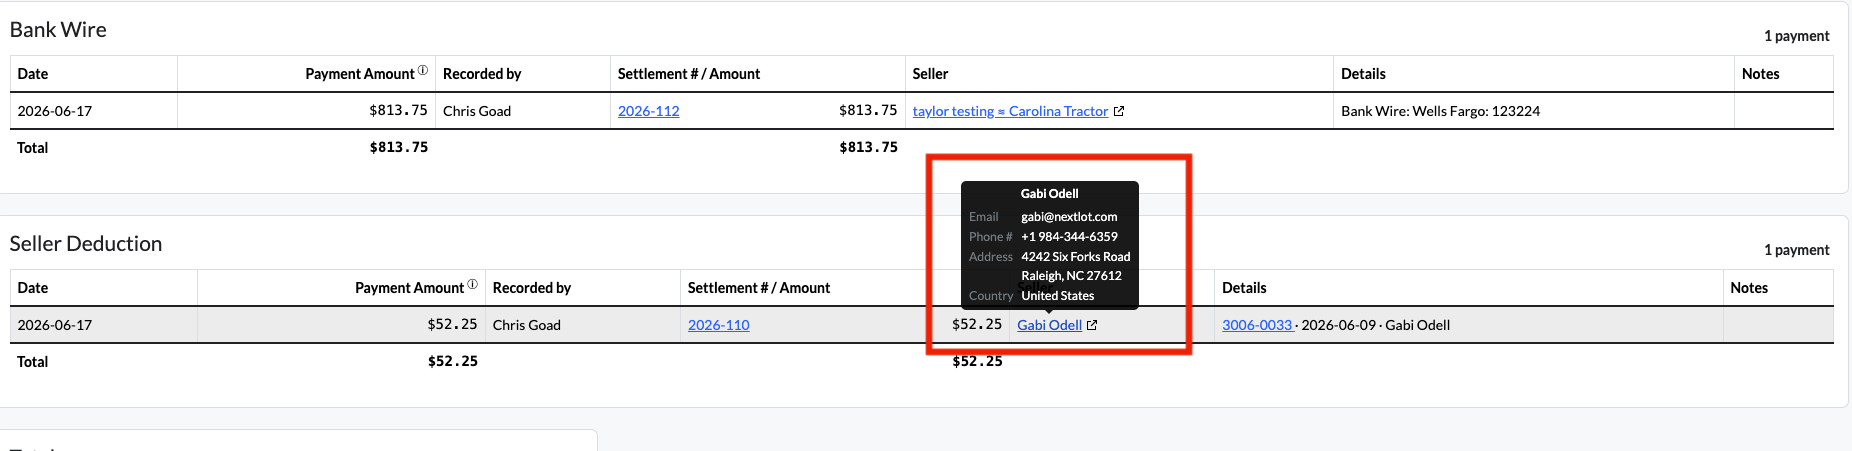Click Recorded by header in Seller Deduction table
Image resolution: width=1852 pixels, height=451 pixels.
click(x=532, y=288)
